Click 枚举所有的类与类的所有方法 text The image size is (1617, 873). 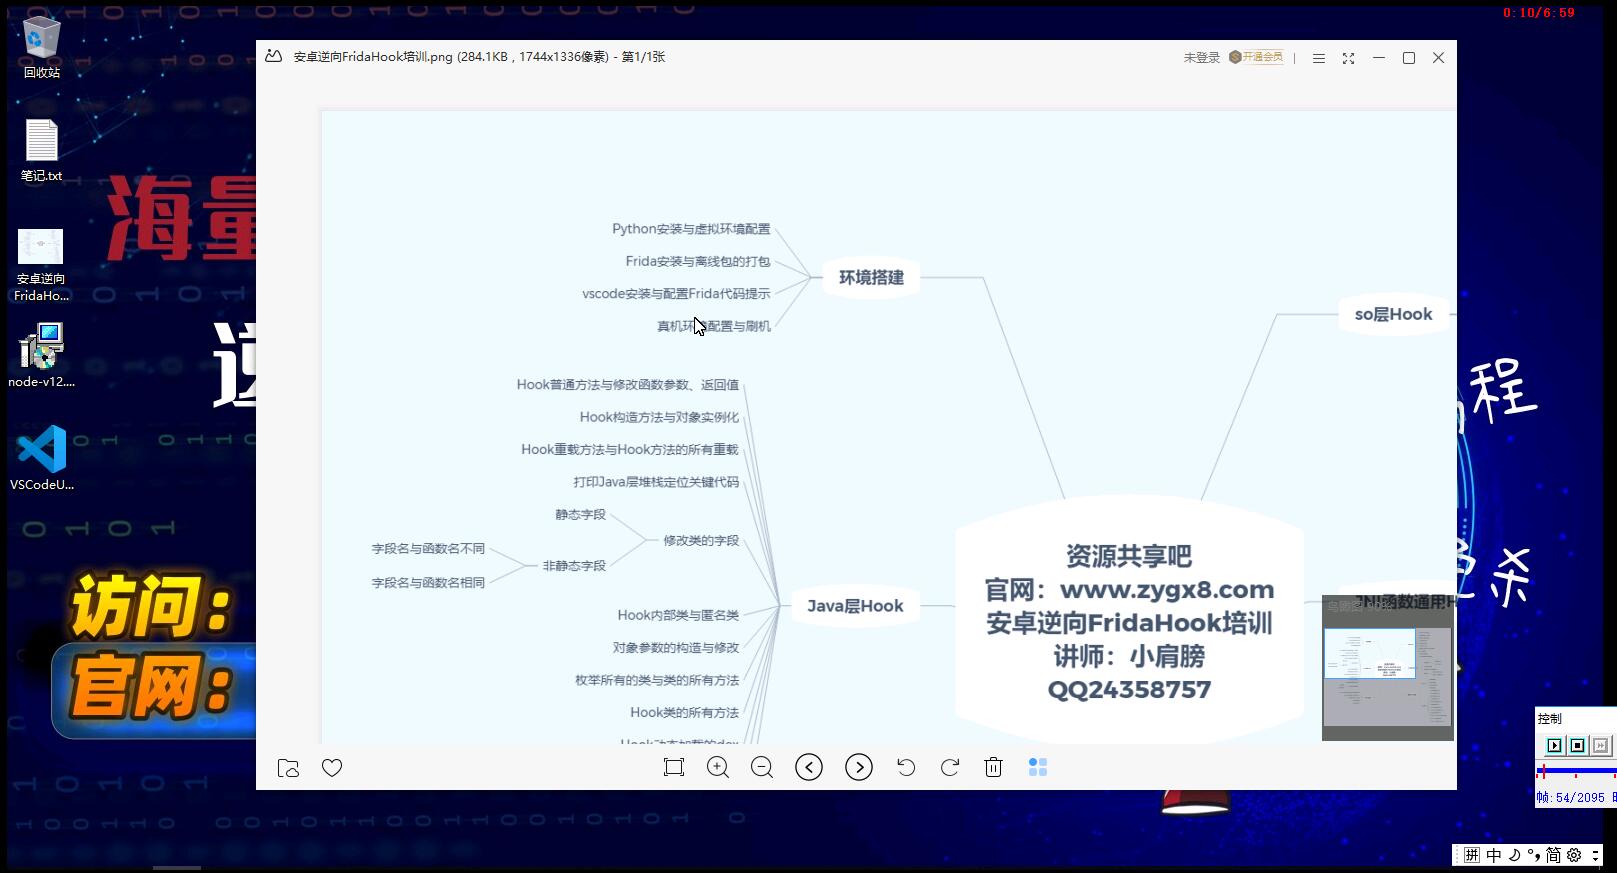[x=657, y=680]
